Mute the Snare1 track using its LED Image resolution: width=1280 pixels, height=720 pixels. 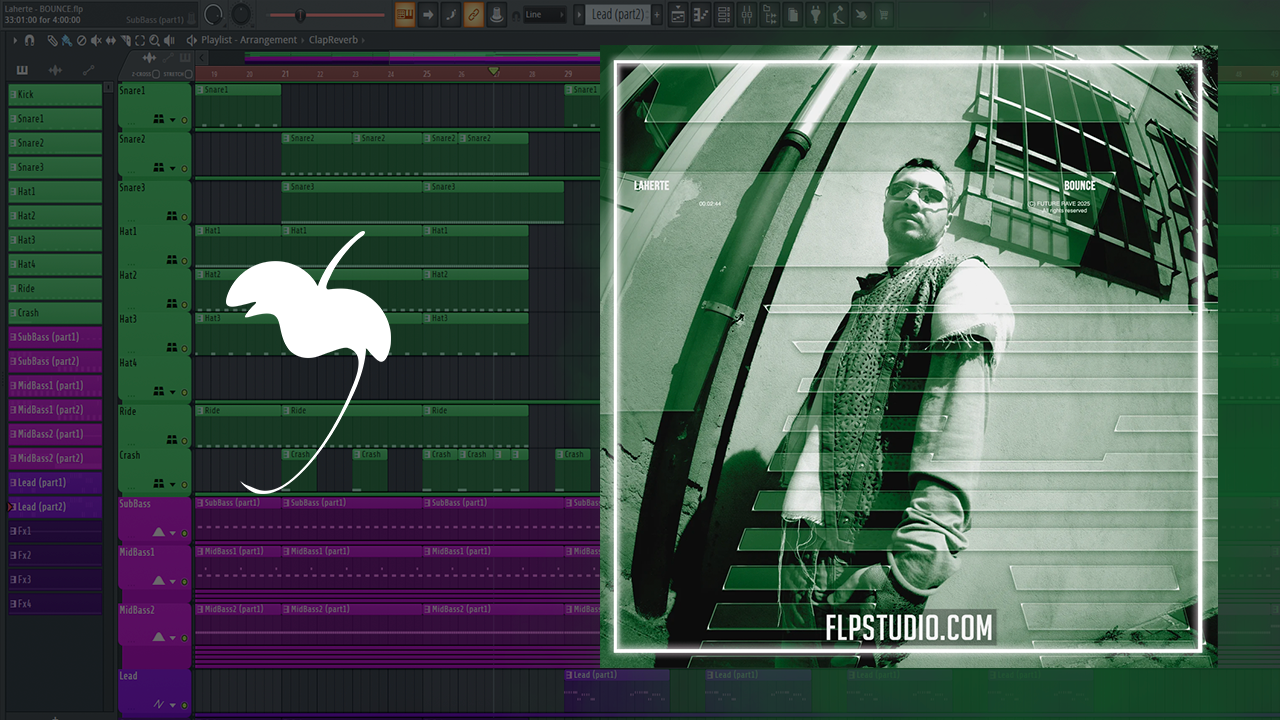(x=184, y=121)
